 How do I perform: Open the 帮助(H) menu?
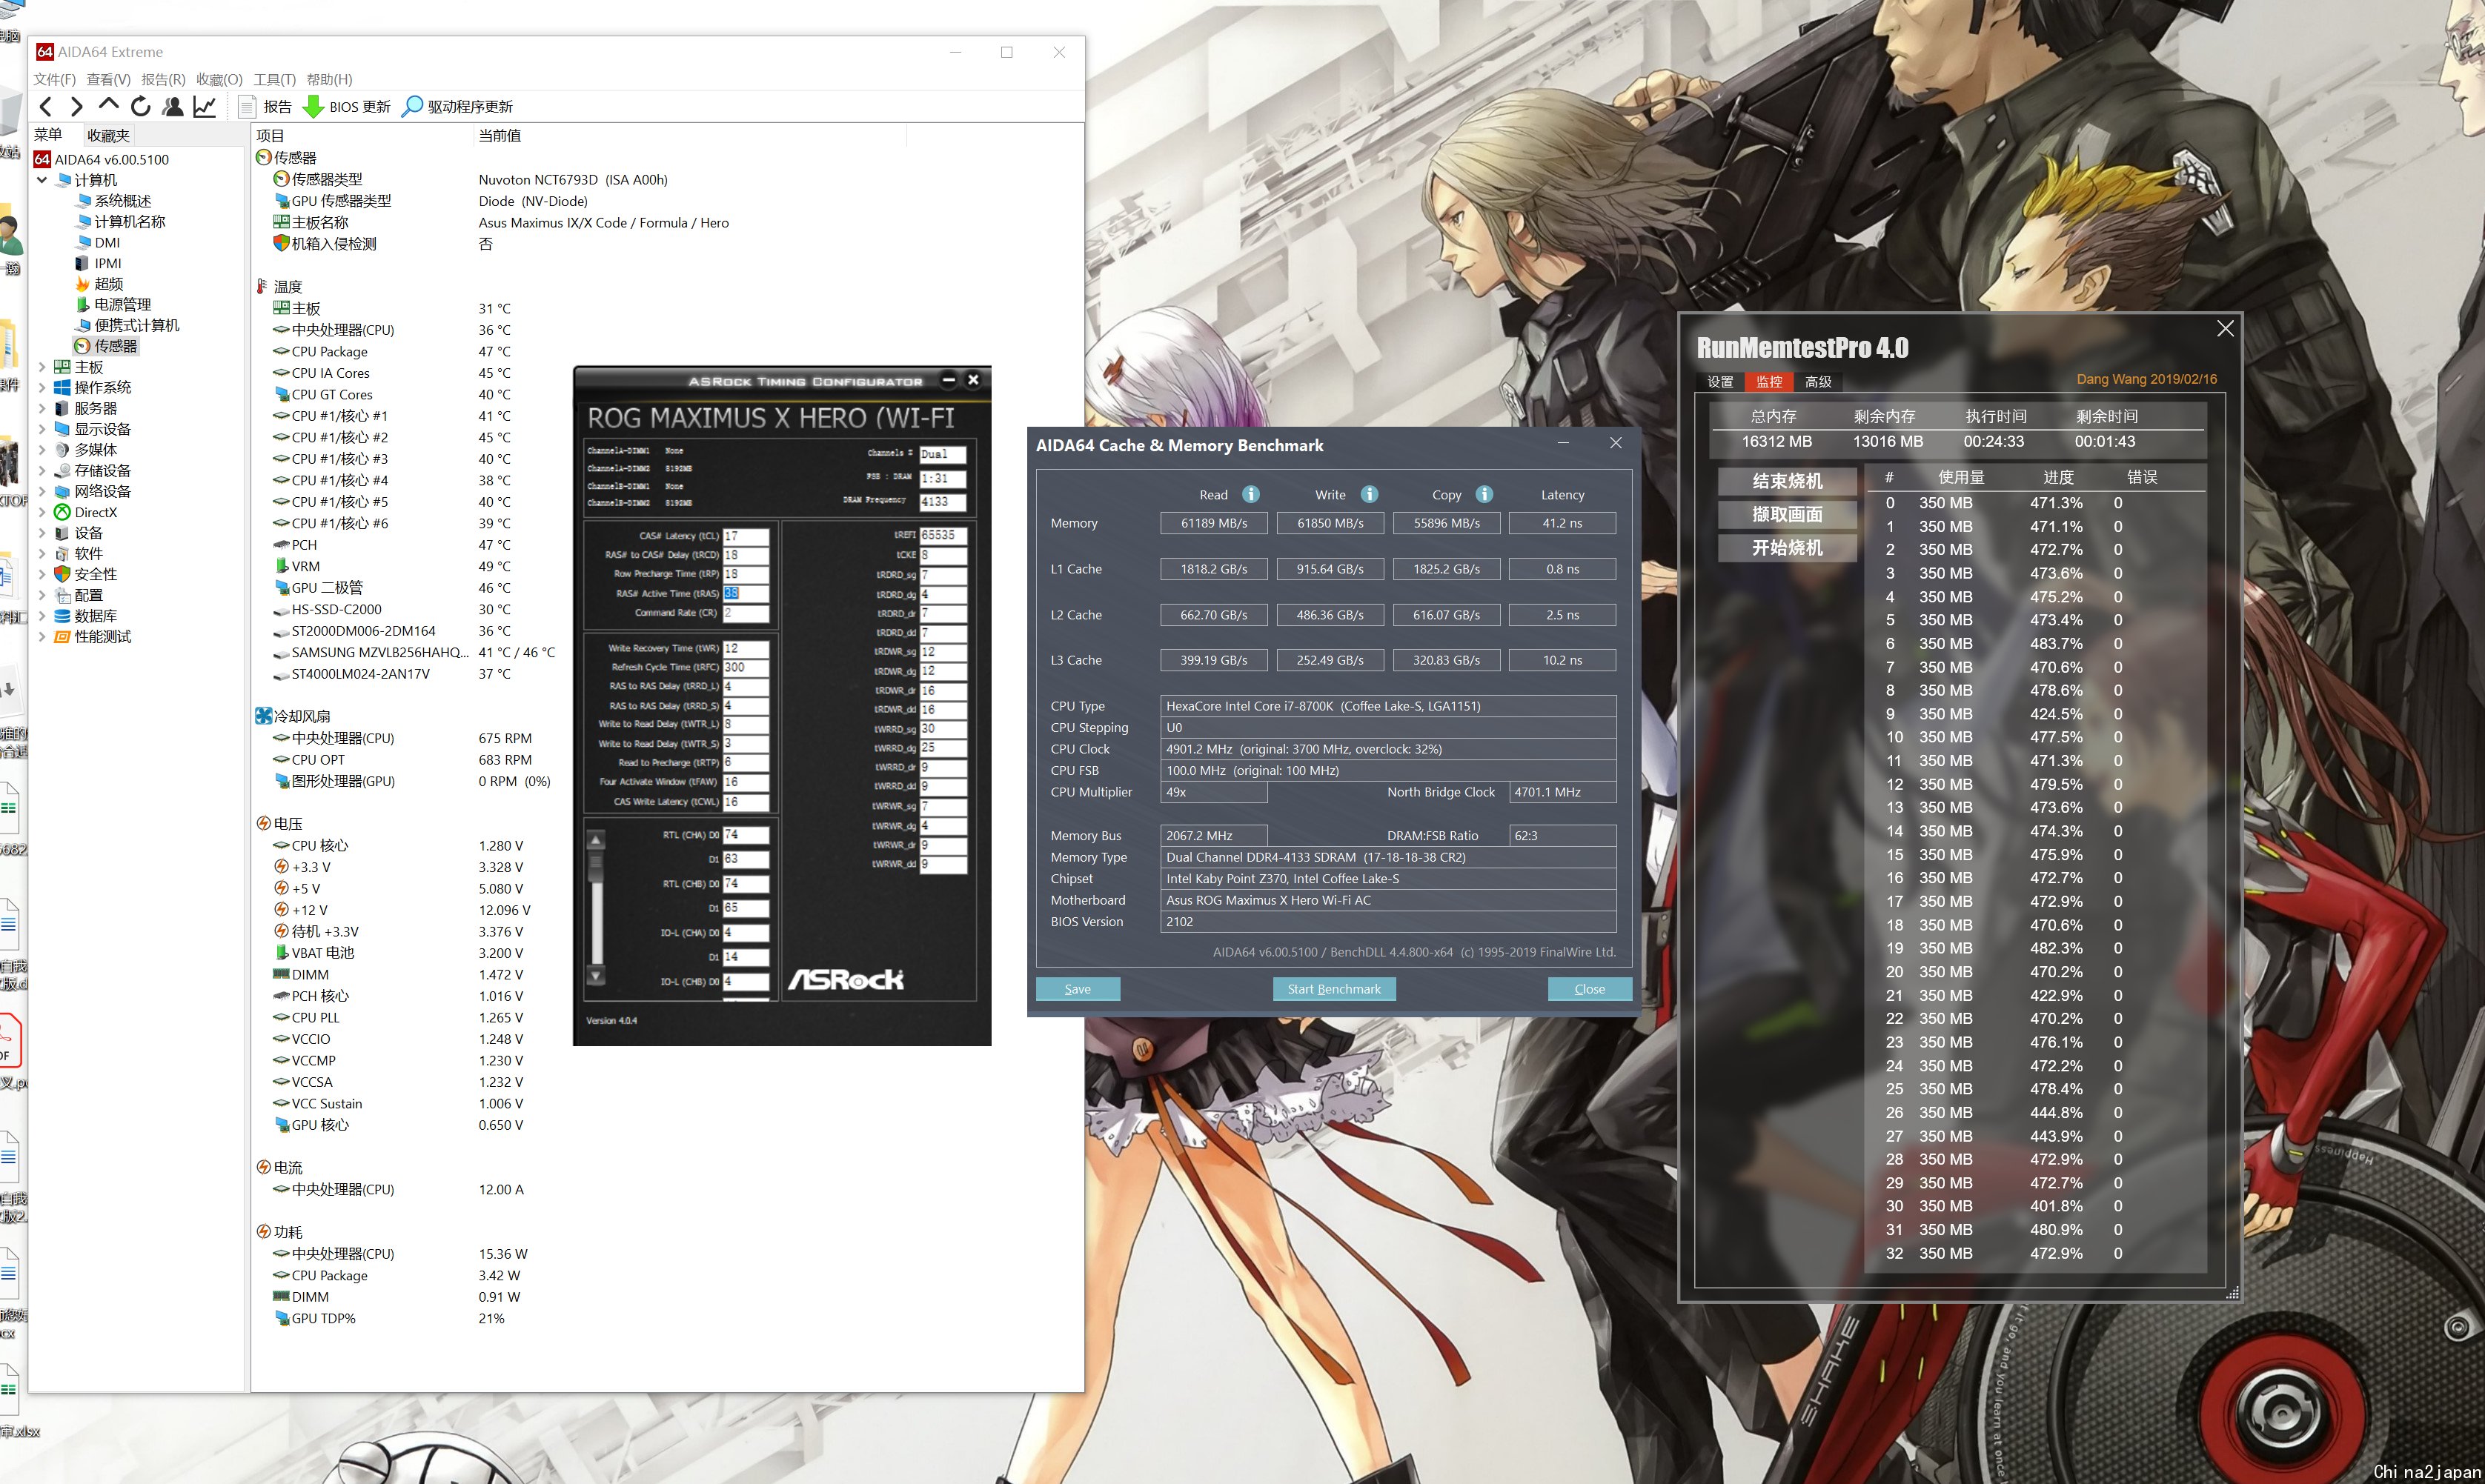(x=330, y=79)
